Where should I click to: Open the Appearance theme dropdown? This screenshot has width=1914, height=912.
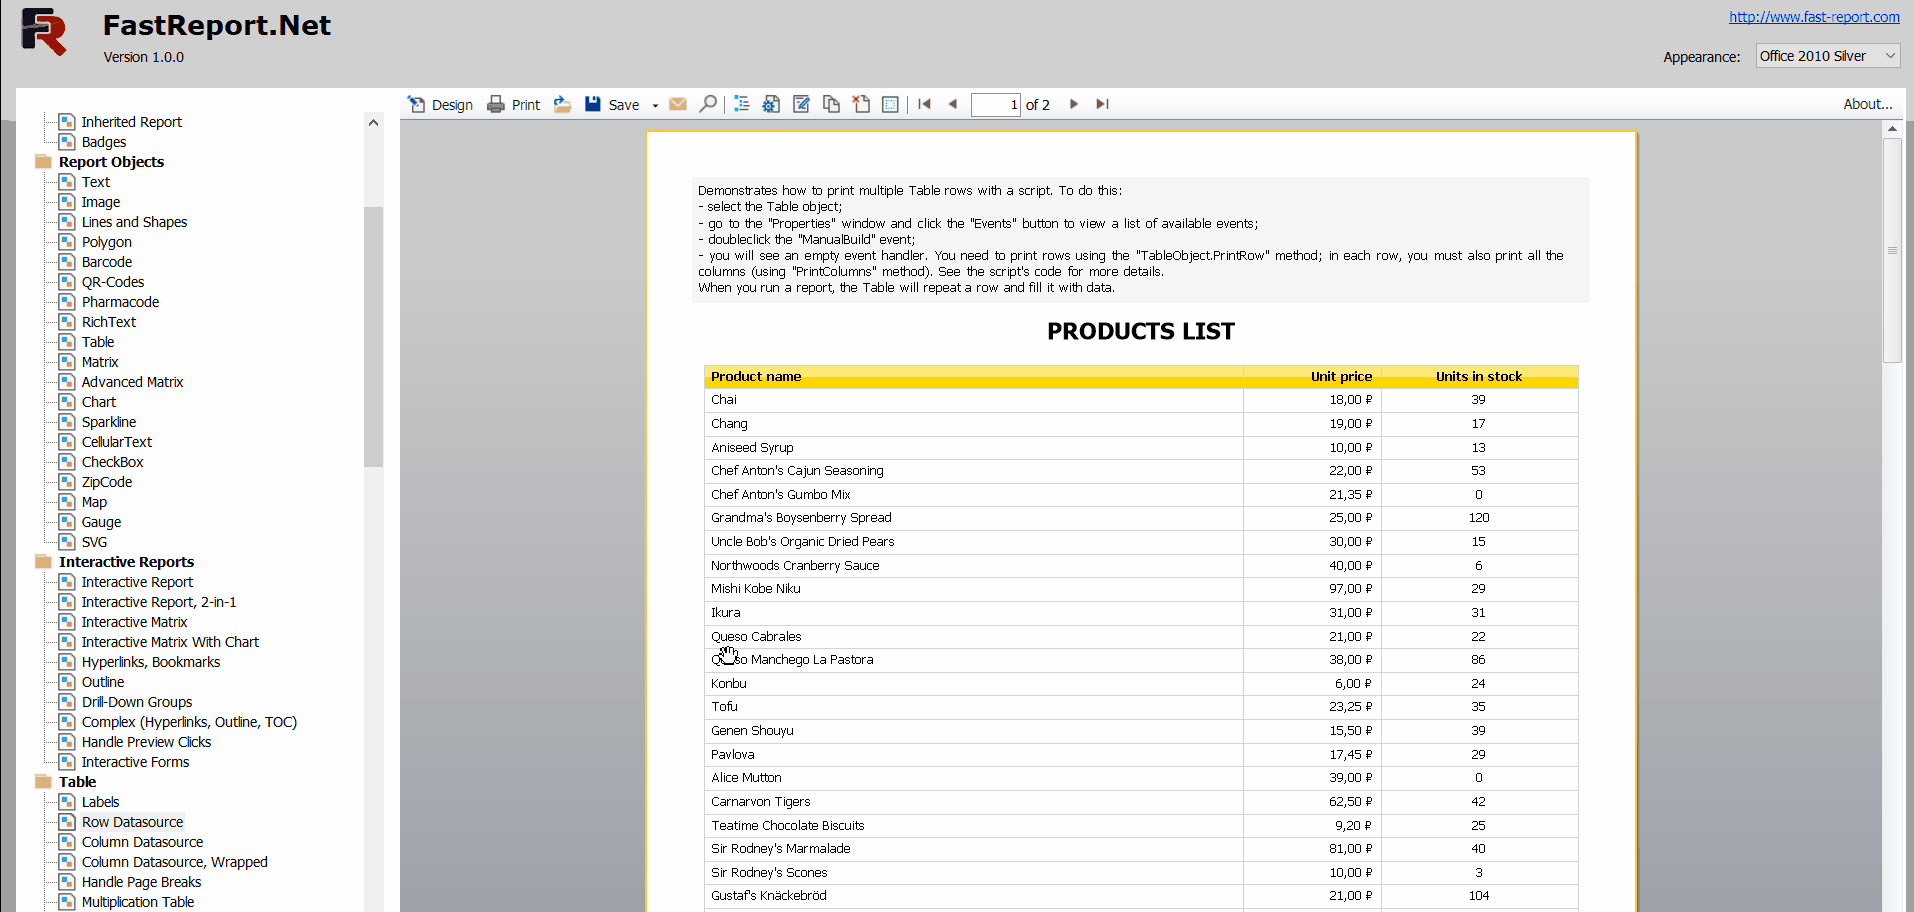[1828, 56]
